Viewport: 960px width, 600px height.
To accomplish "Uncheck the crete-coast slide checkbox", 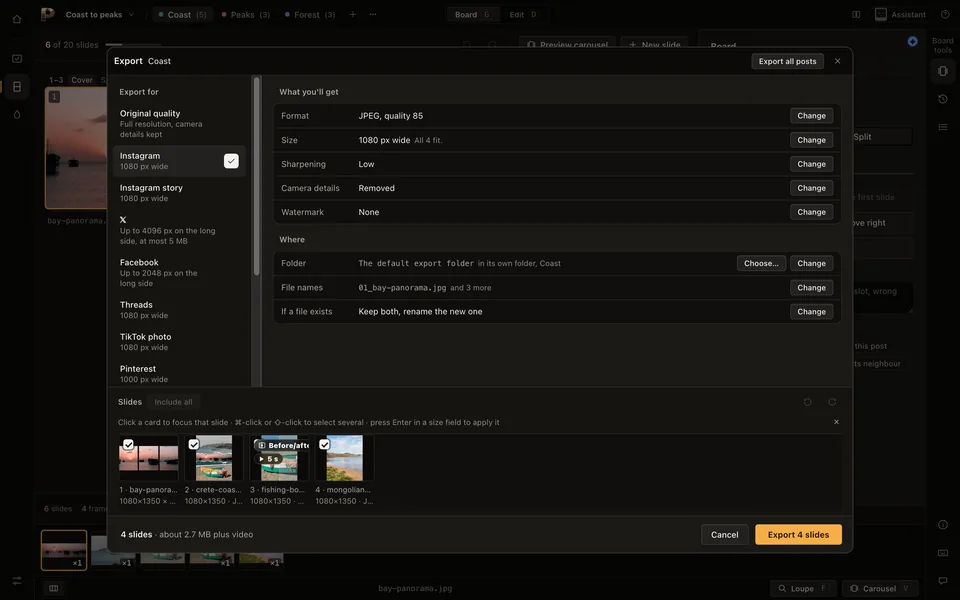I will pos(194,444).
